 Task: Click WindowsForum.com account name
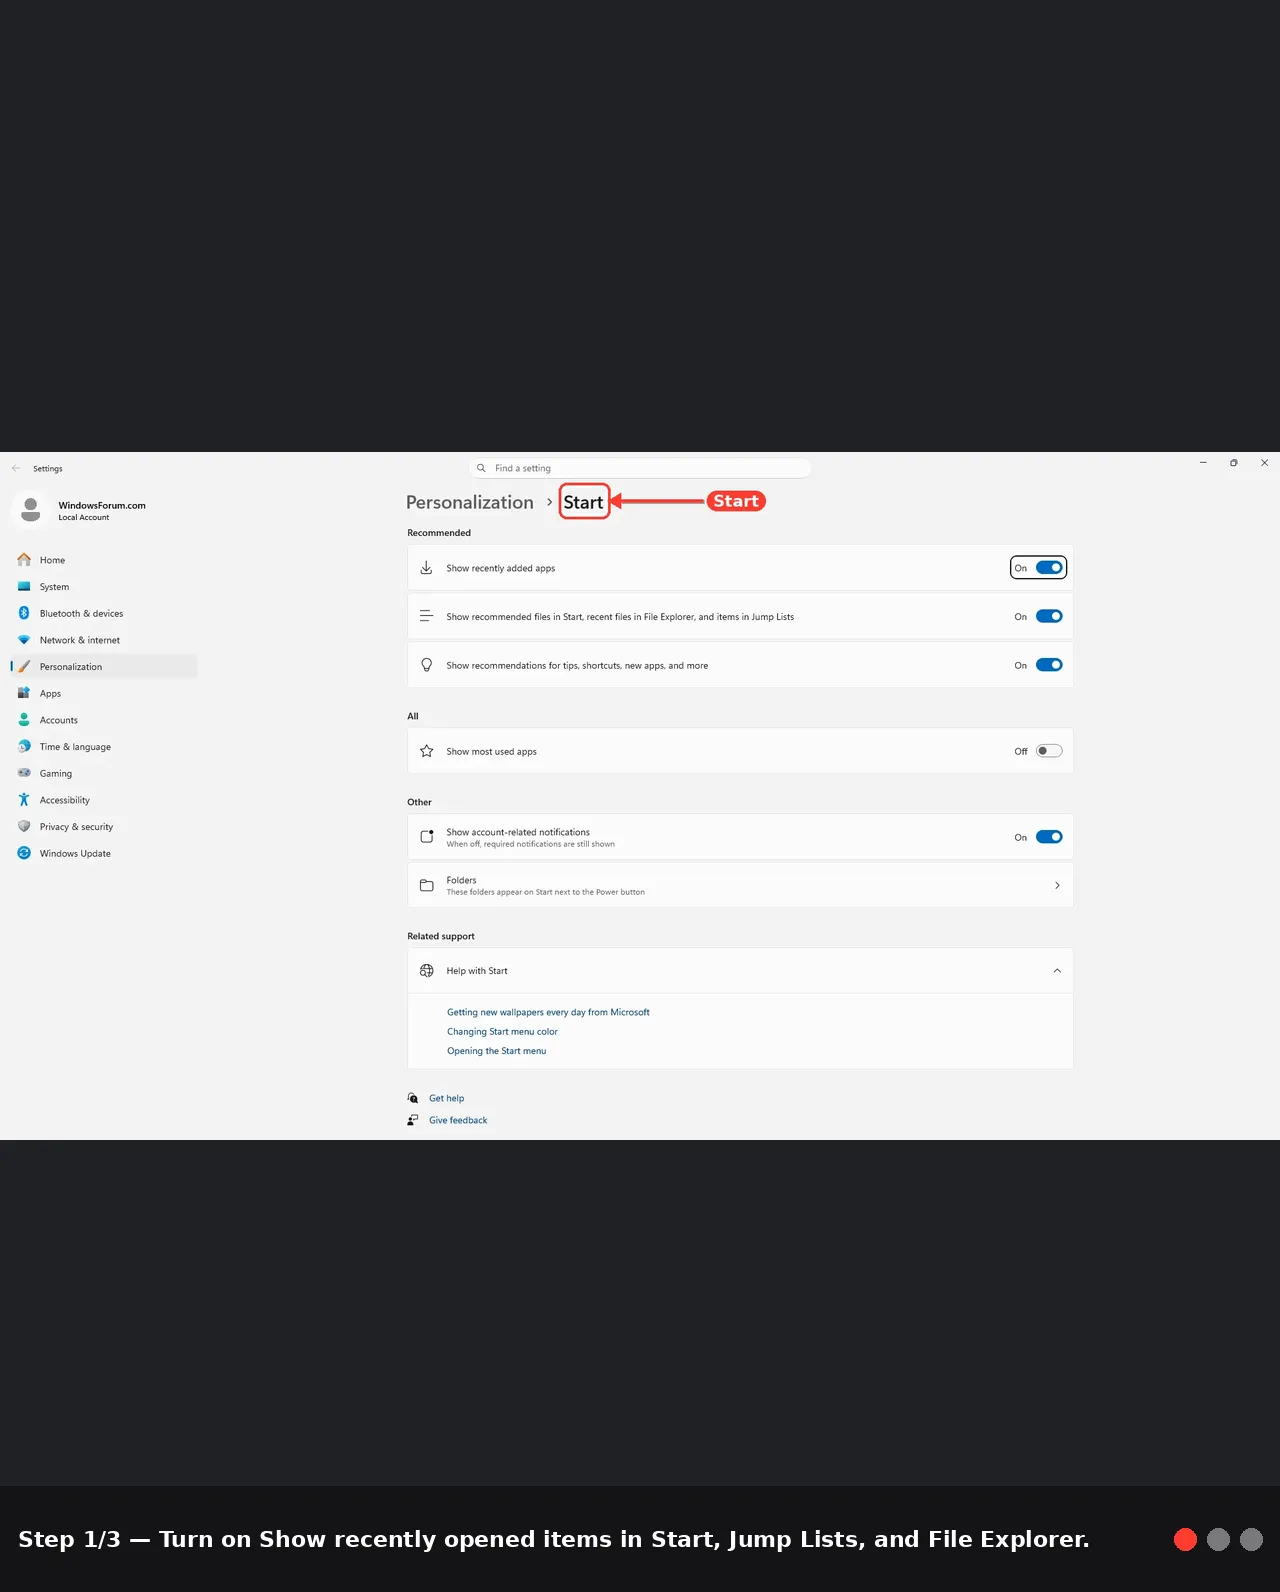pyautogui.click(x=102, y=505)
